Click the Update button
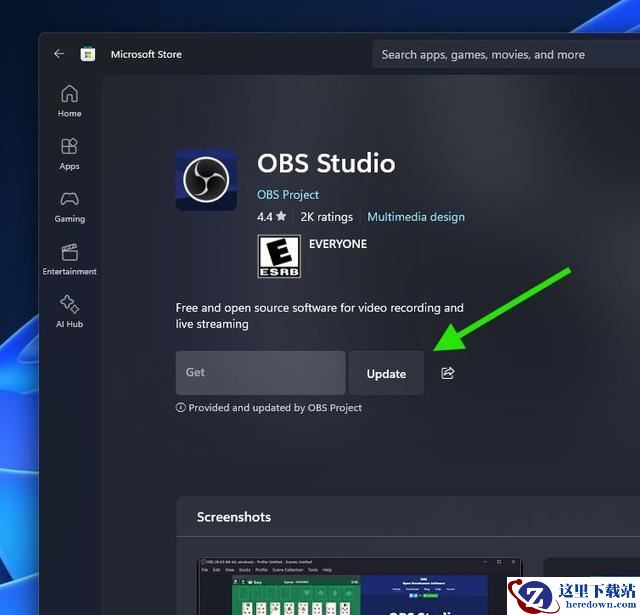Viewport: 640px width, 615px height. 386,373
